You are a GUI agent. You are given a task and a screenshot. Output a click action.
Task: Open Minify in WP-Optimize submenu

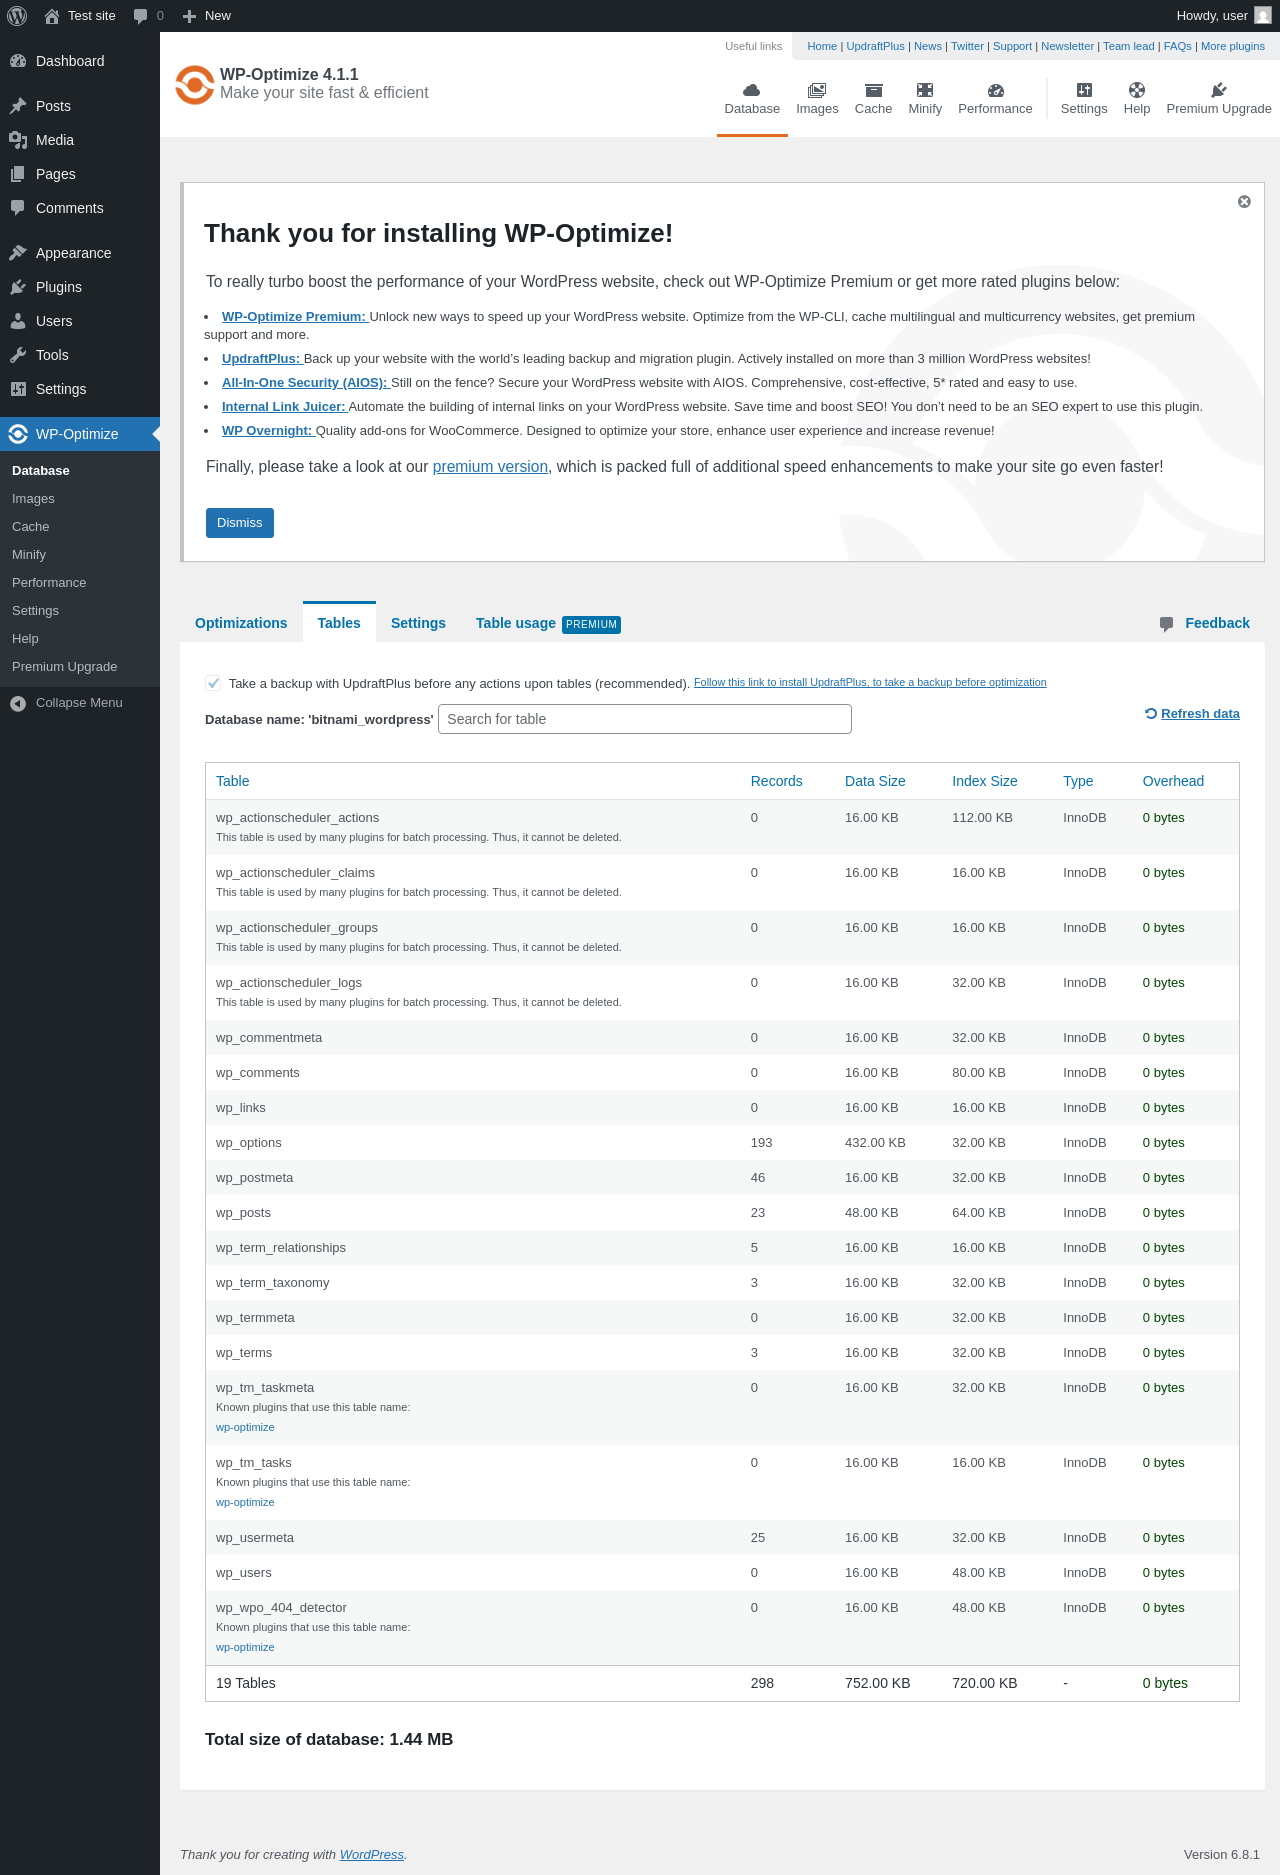coord(29,555)
